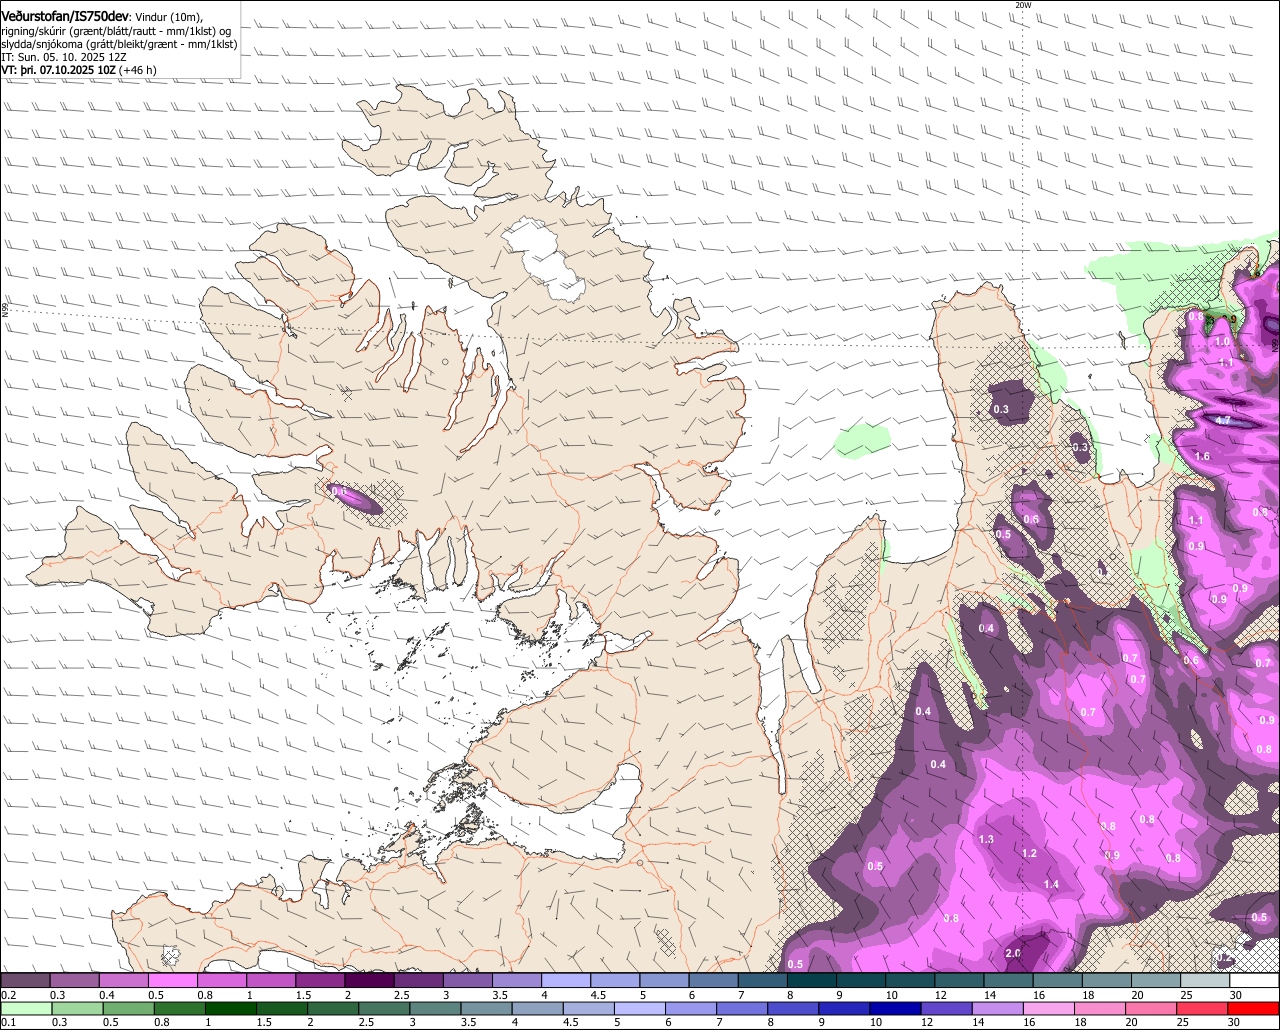1280x1030 pixels.
Task: Click the "1.3" precipitation value on the map
Action: [x=986, y=839]
